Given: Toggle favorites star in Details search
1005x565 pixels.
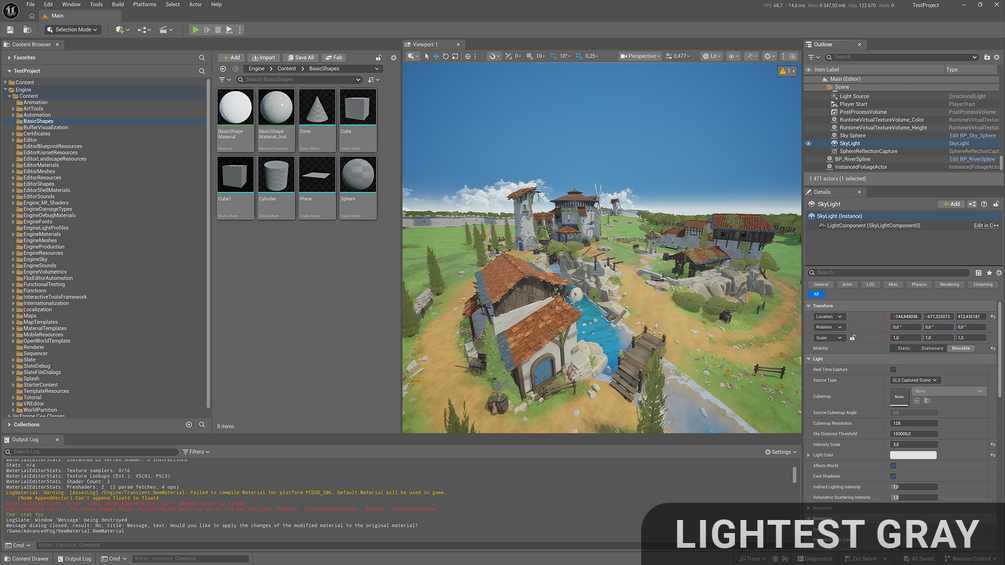Looking at the screenshot, I should click(989, 273).
